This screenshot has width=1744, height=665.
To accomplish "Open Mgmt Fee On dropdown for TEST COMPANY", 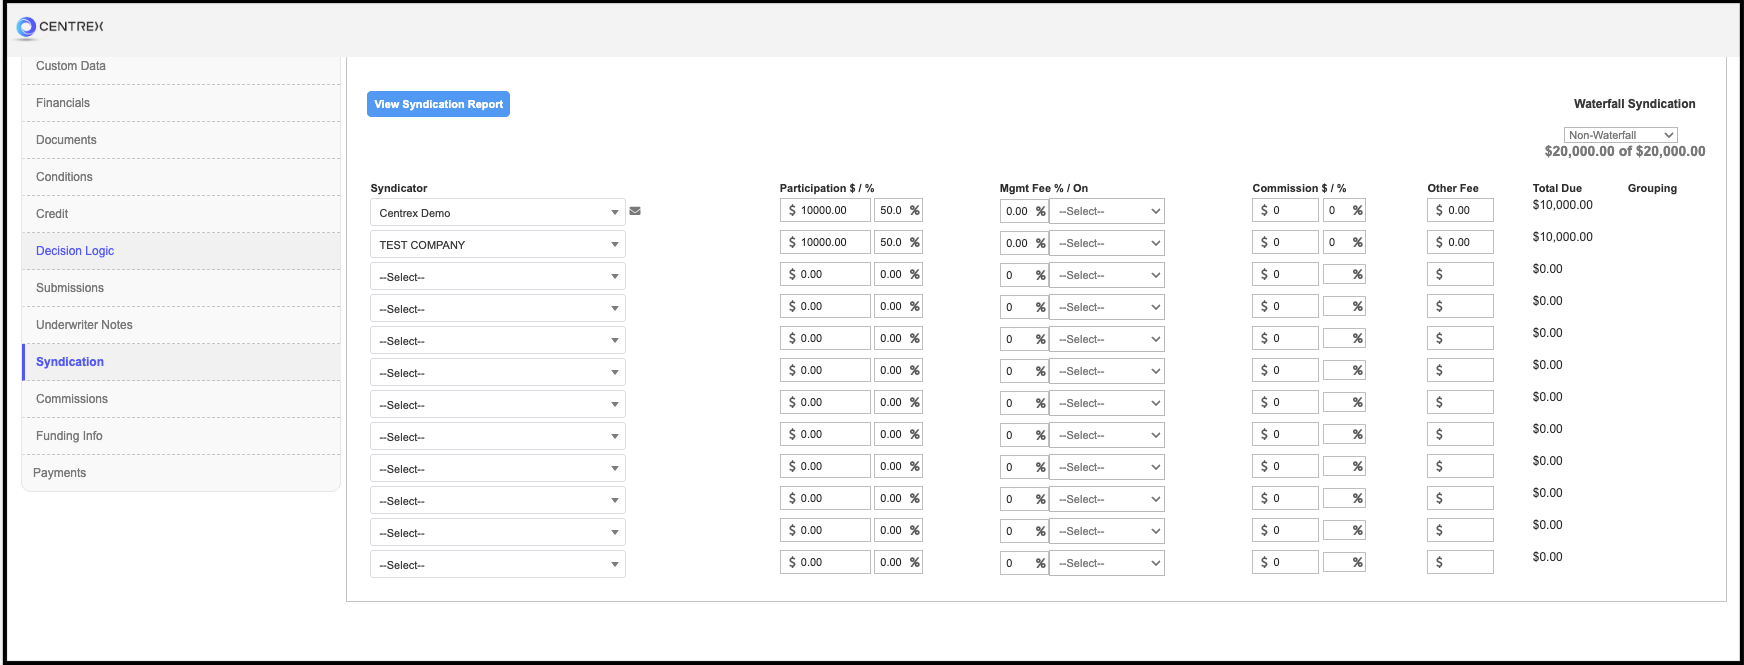I will click(x=1108, y=243).
